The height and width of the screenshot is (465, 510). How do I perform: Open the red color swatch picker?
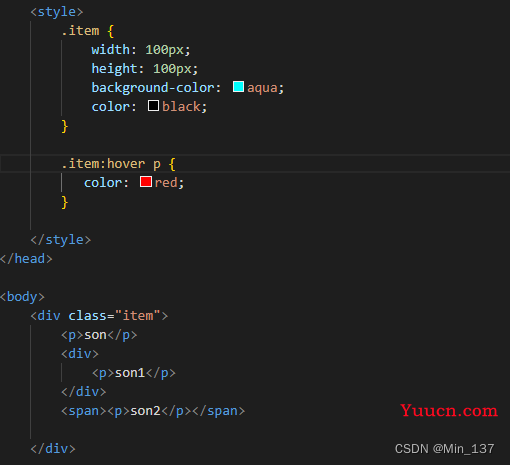146,182
